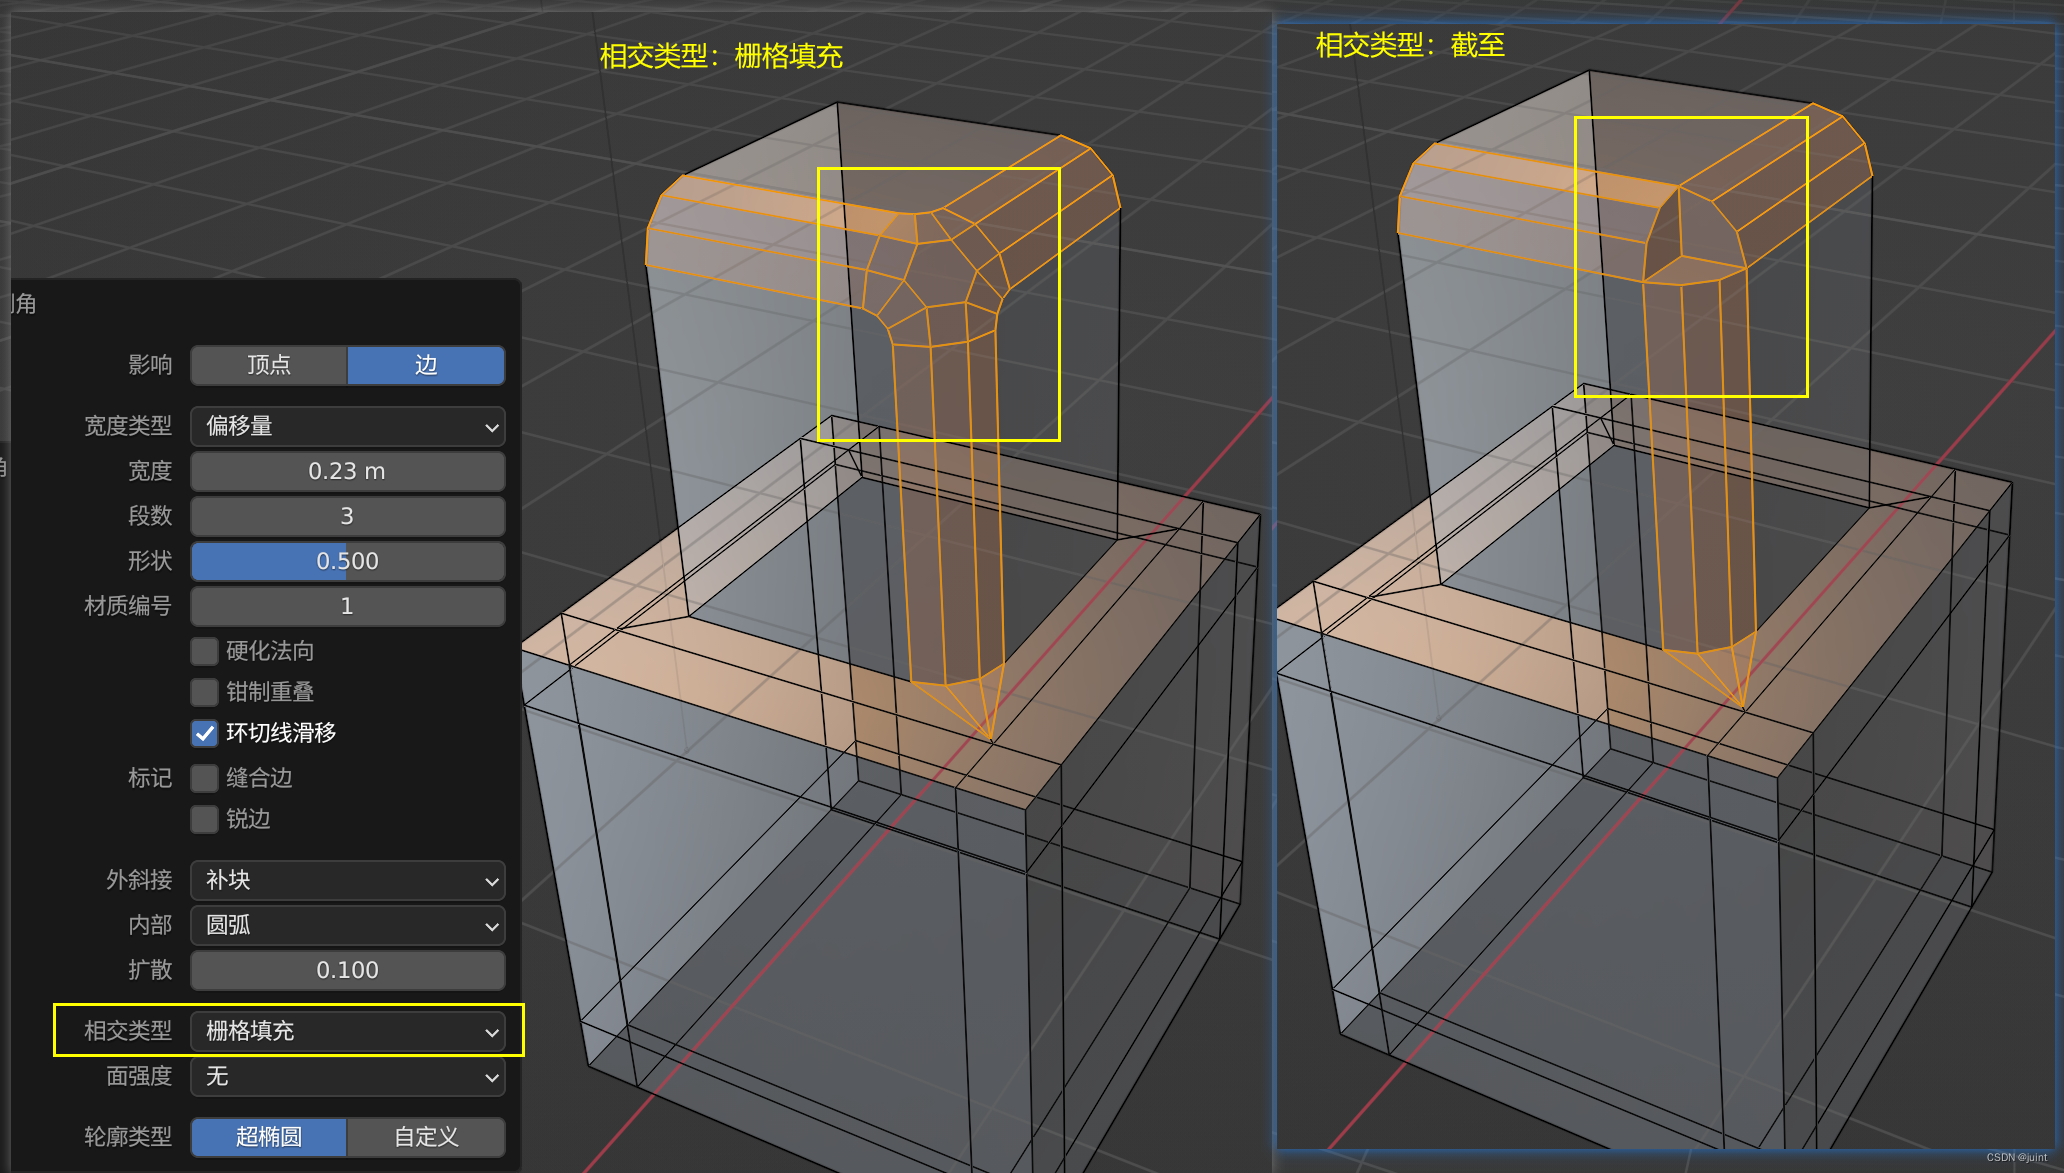Enable the 硬化法向 checkbox
Viewport: 2064px width, 1173px height.
tap(205, 651)
